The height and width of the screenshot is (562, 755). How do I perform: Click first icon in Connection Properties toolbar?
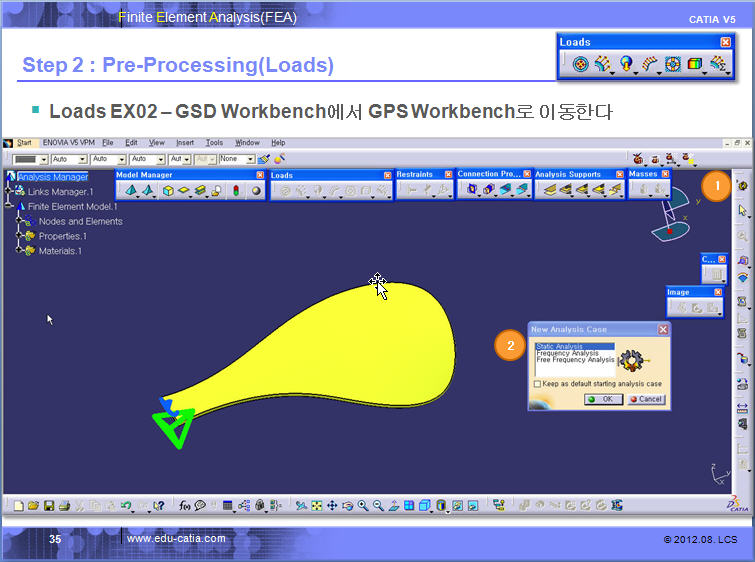pyautogui.click(x=472, y=189)
